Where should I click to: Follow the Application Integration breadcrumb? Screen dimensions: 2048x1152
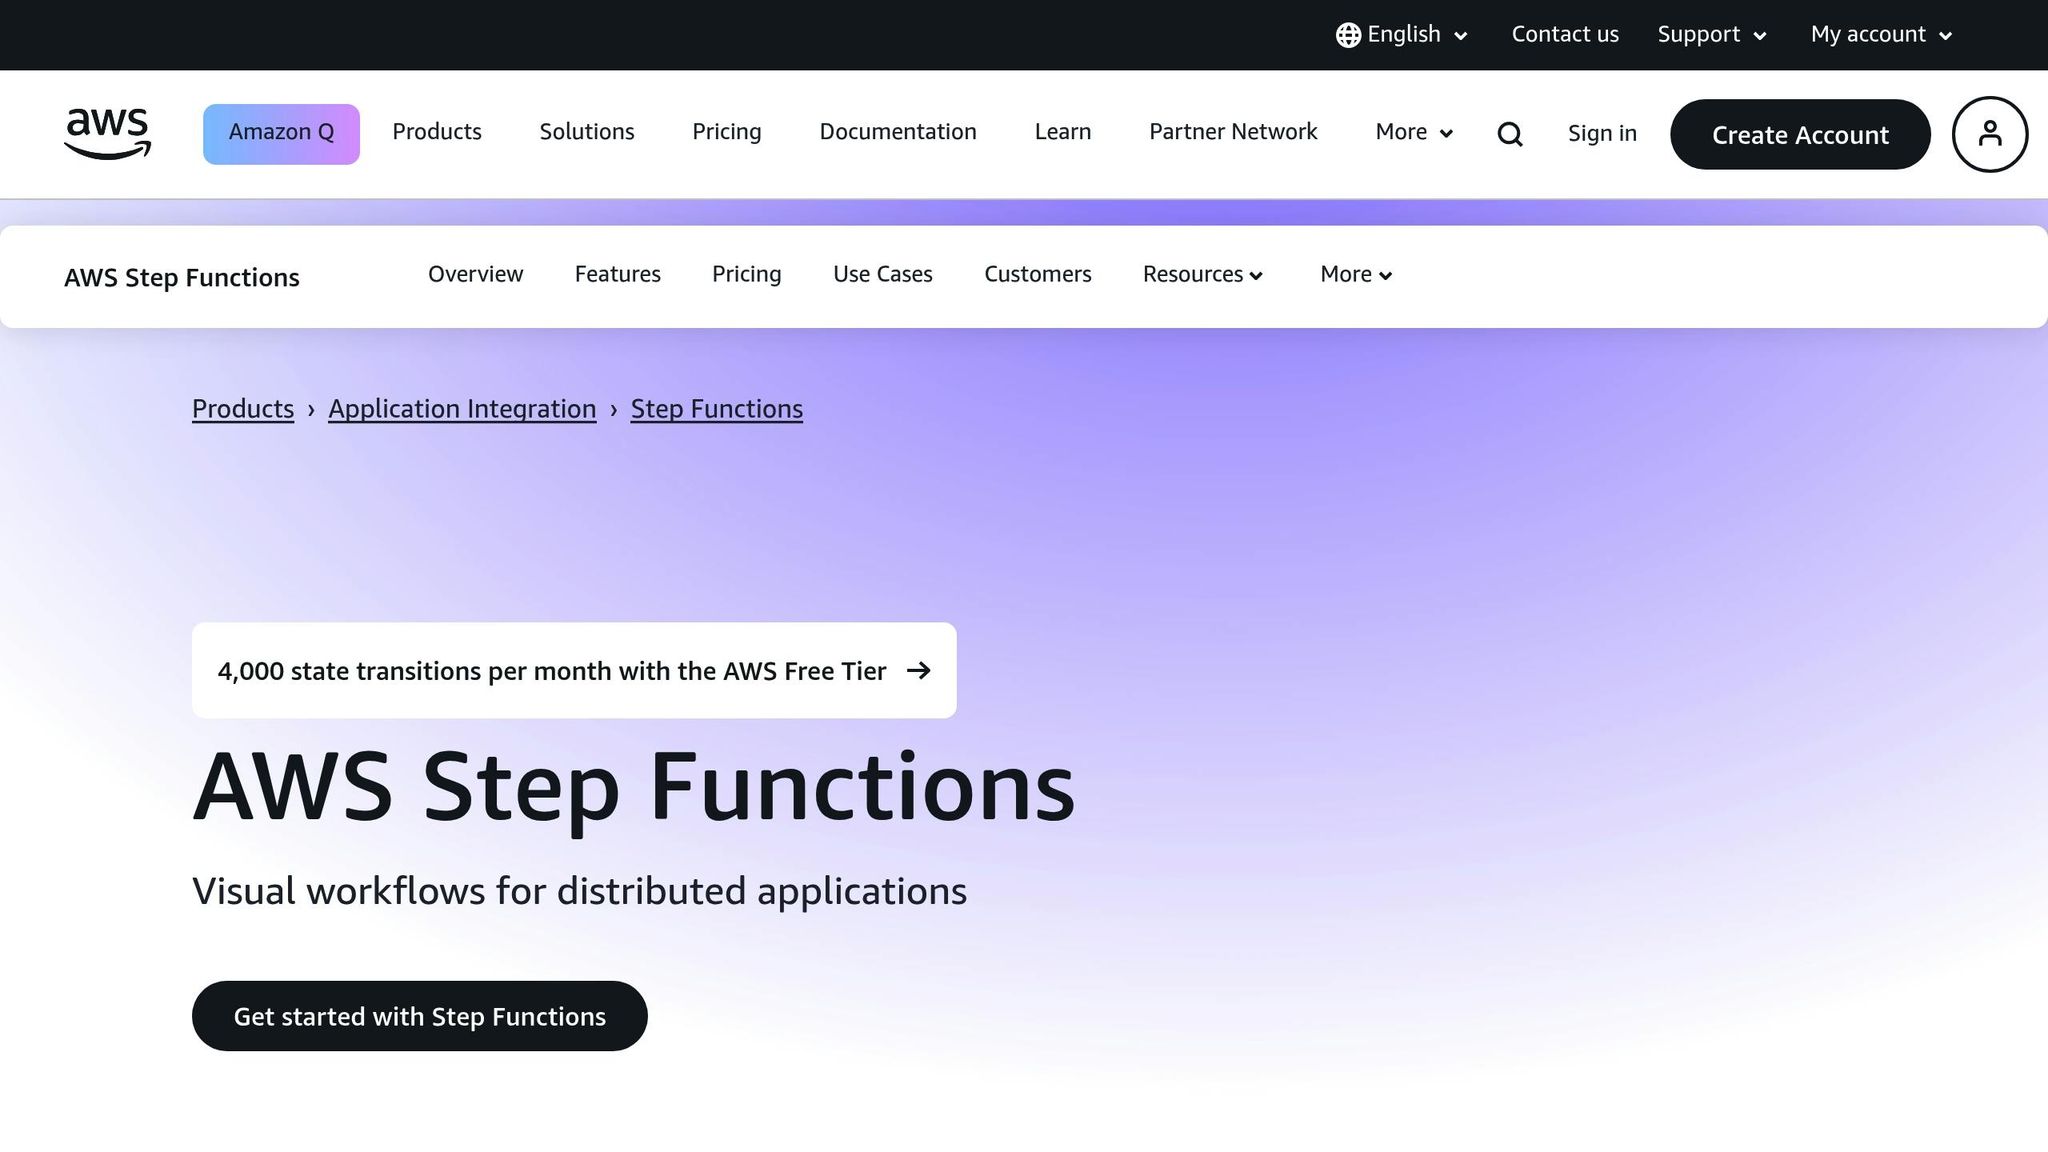point(462,409)
